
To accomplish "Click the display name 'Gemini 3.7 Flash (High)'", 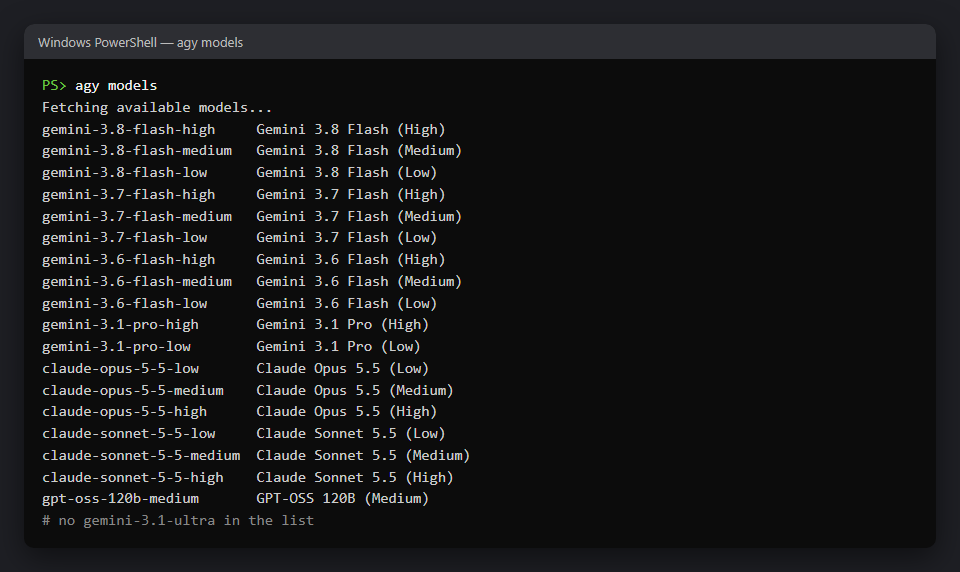I will 351,195.
